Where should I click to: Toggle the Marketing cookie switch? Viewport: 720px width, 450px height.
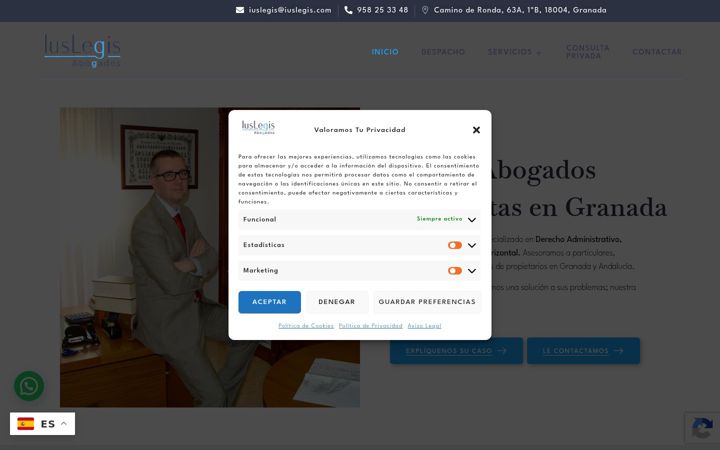point(455,271)
